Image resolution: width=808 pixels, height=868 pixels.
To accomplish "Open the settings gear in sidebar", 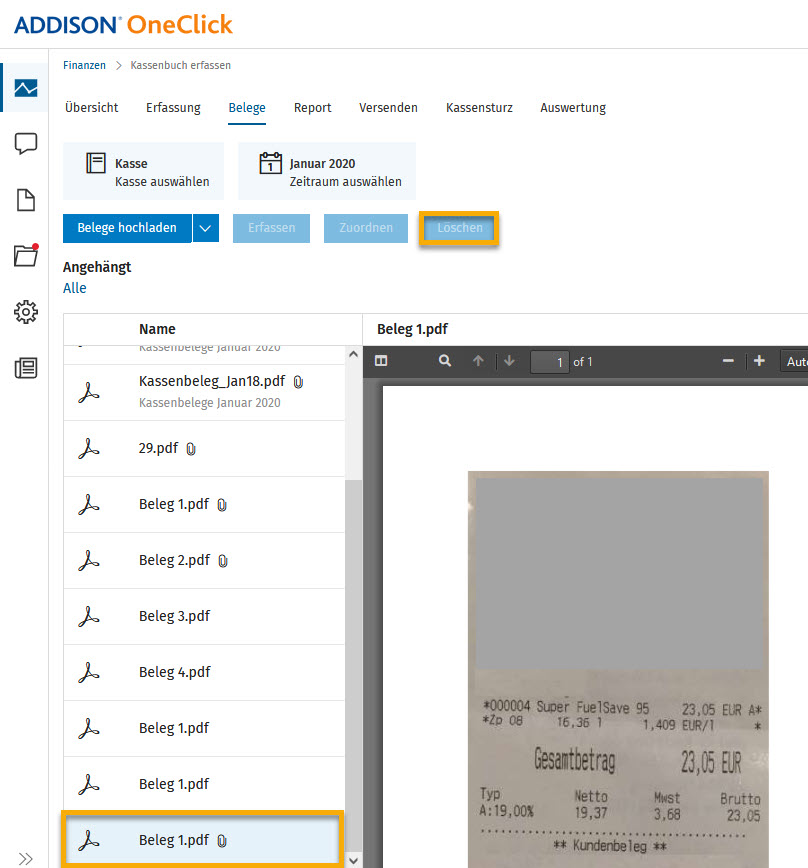I will [x=25, y=312].
